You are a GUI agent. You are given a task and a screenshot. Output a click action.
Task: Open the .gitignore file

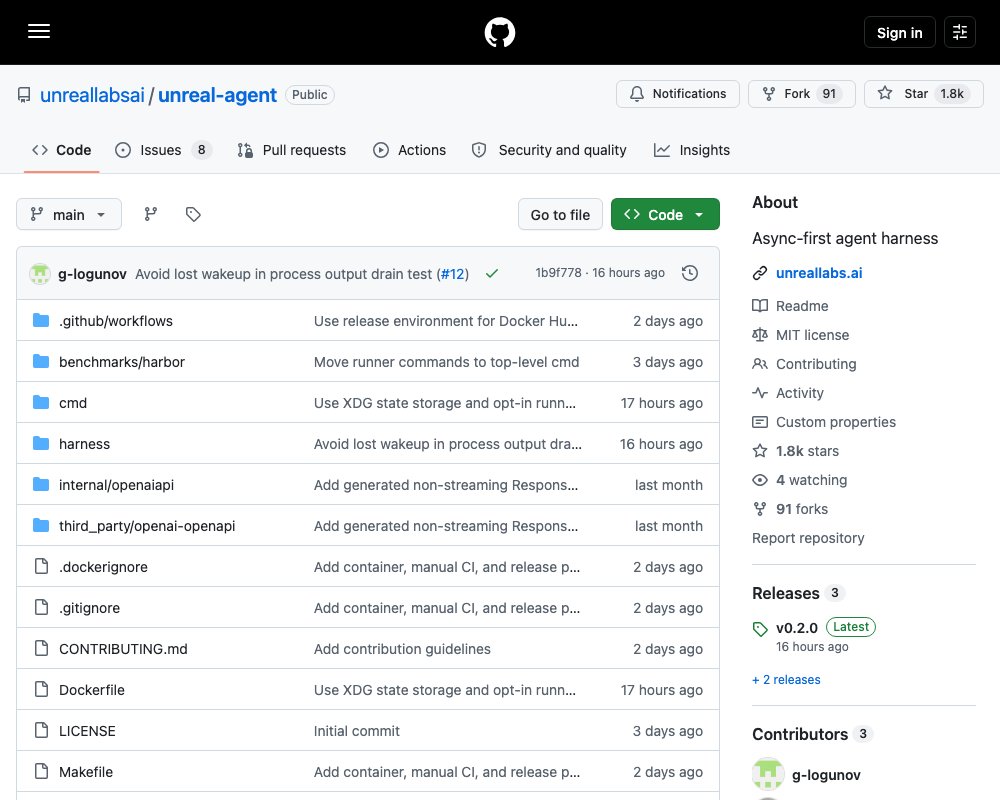tap(89, 608)
